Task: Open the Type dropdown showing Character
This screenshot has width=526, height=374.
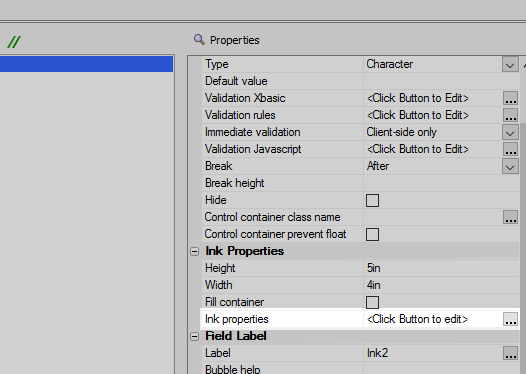Action: (x=510, y=64)
